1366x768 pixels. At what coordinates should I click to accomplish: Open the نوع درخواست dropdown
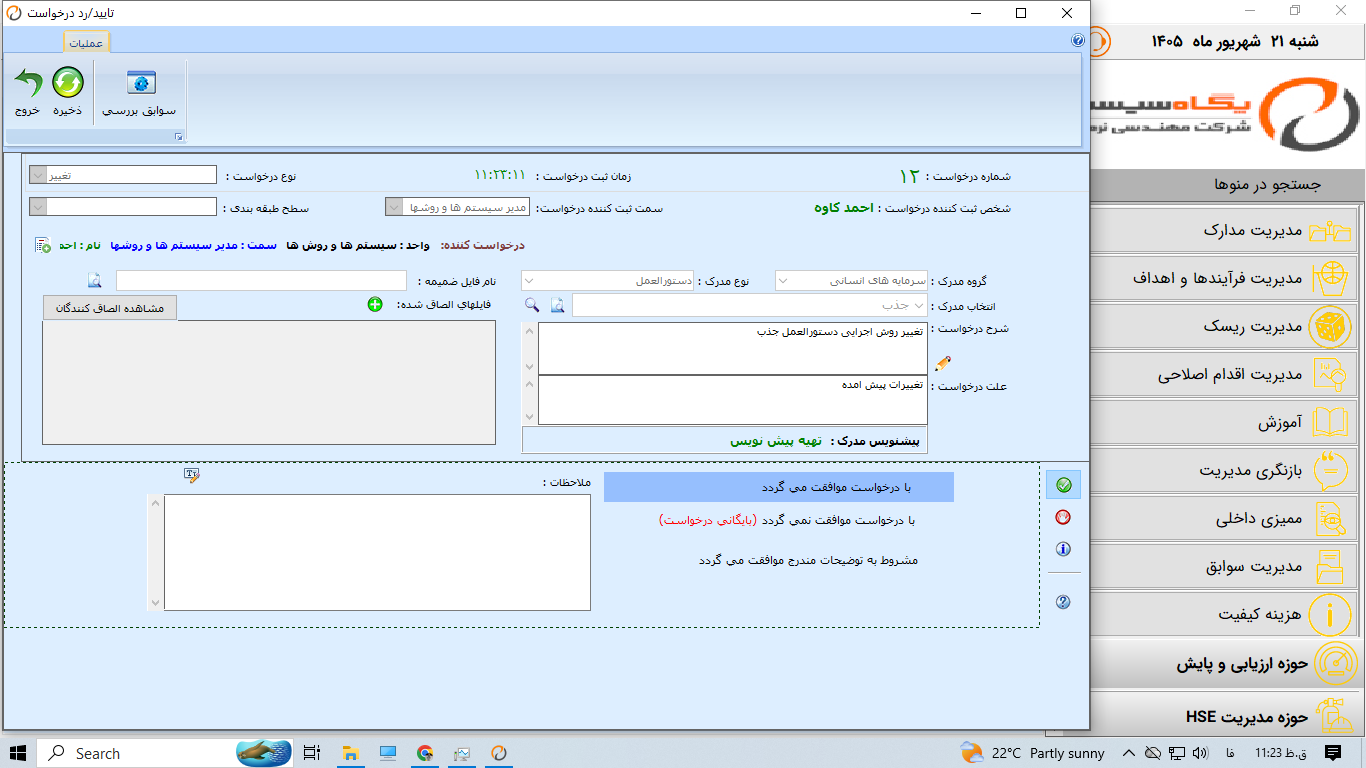[38, 175]
